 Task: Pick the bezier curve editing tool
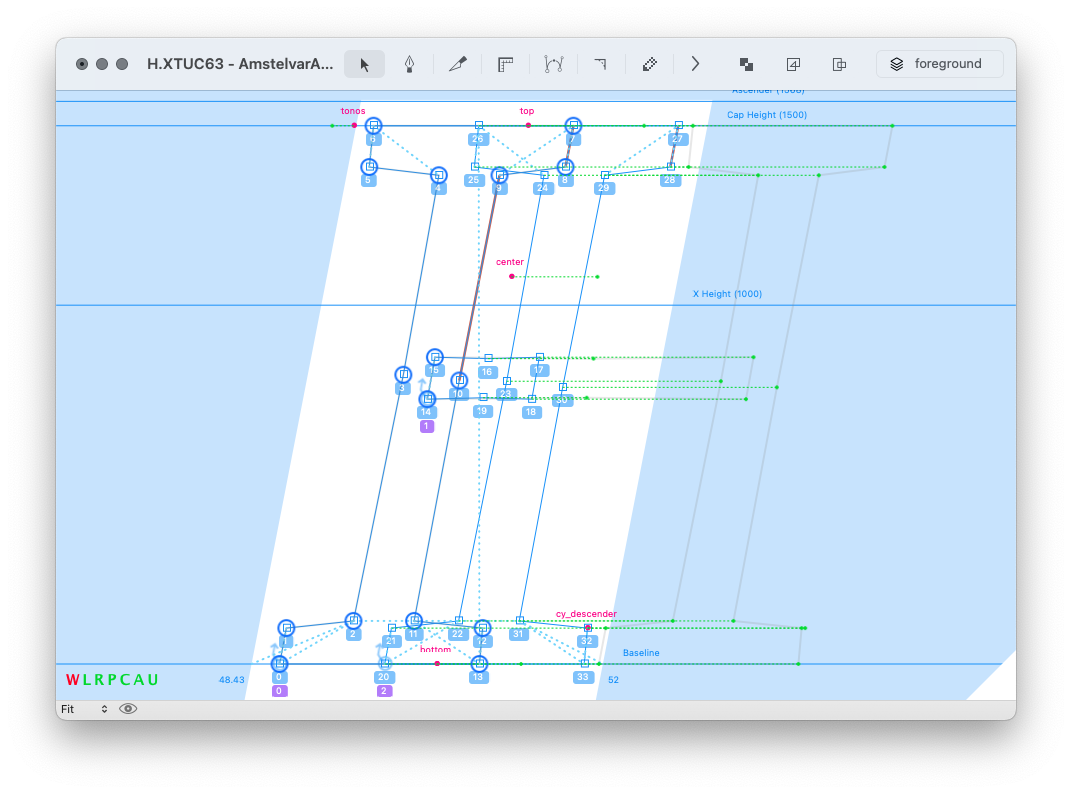(x=553, y=64)
